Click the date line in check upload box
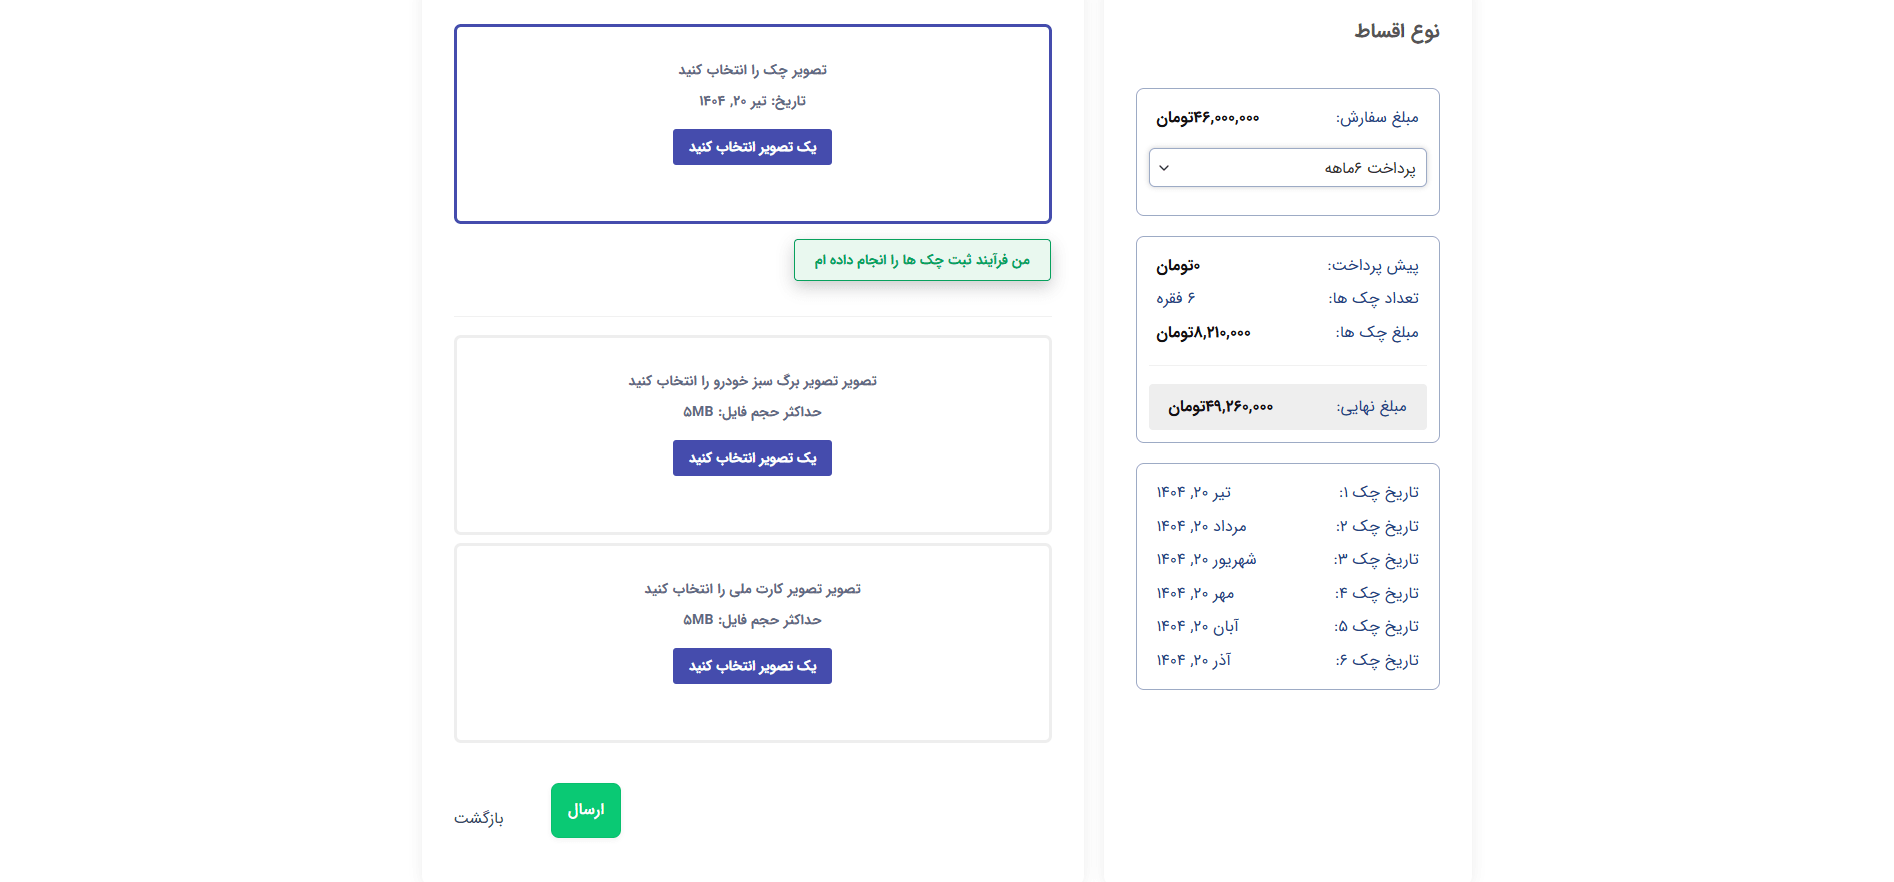Screen dimensions: 1894x882 pos(752,101)
